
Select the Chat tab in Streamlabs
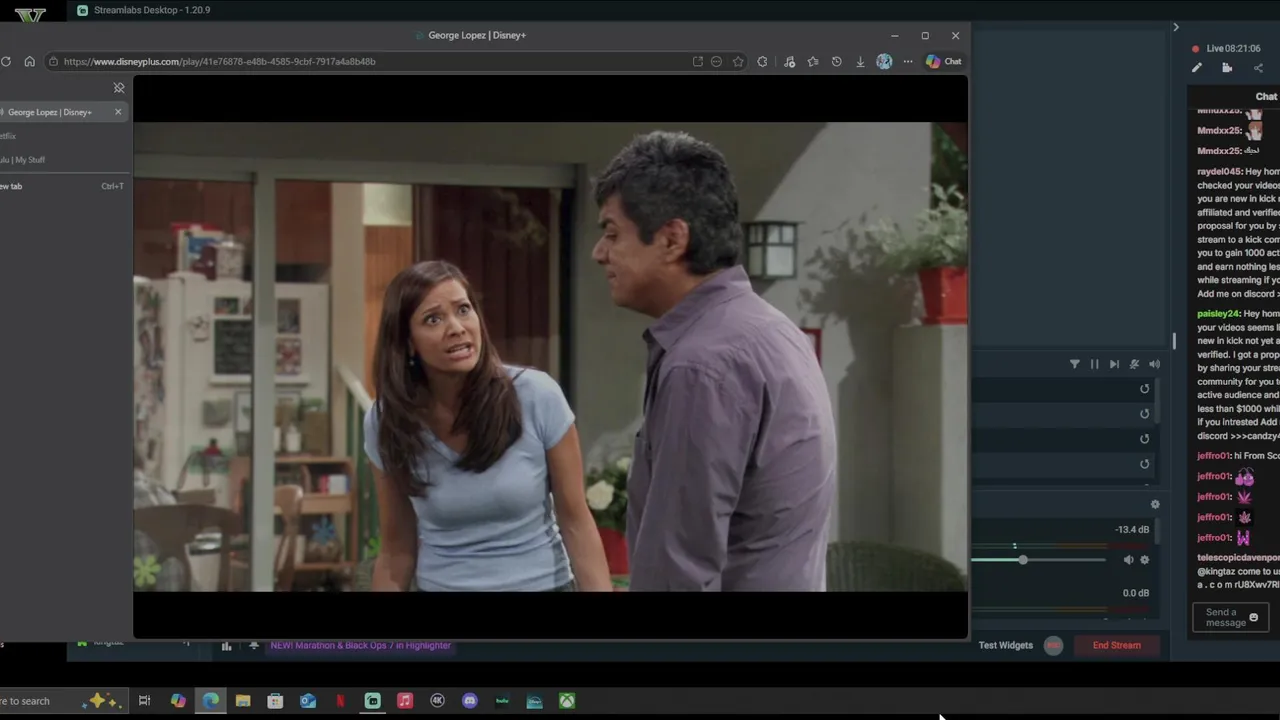pos(1266,97)
